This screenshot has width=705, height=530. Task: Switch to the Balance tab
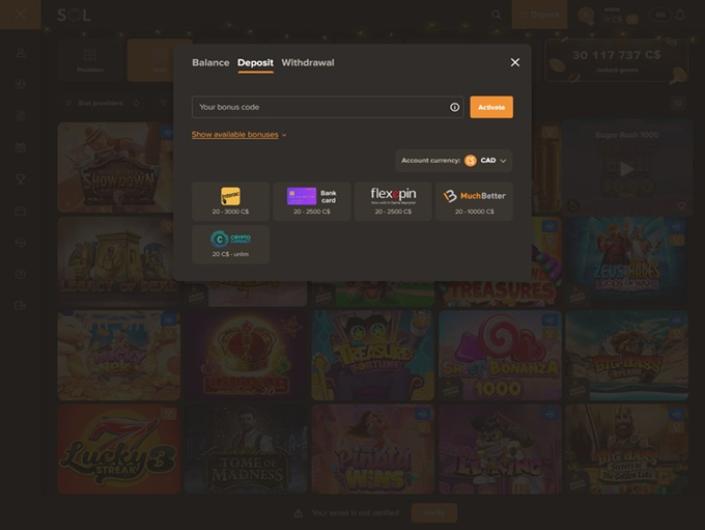pyautogui.click(x=210, y=62)
